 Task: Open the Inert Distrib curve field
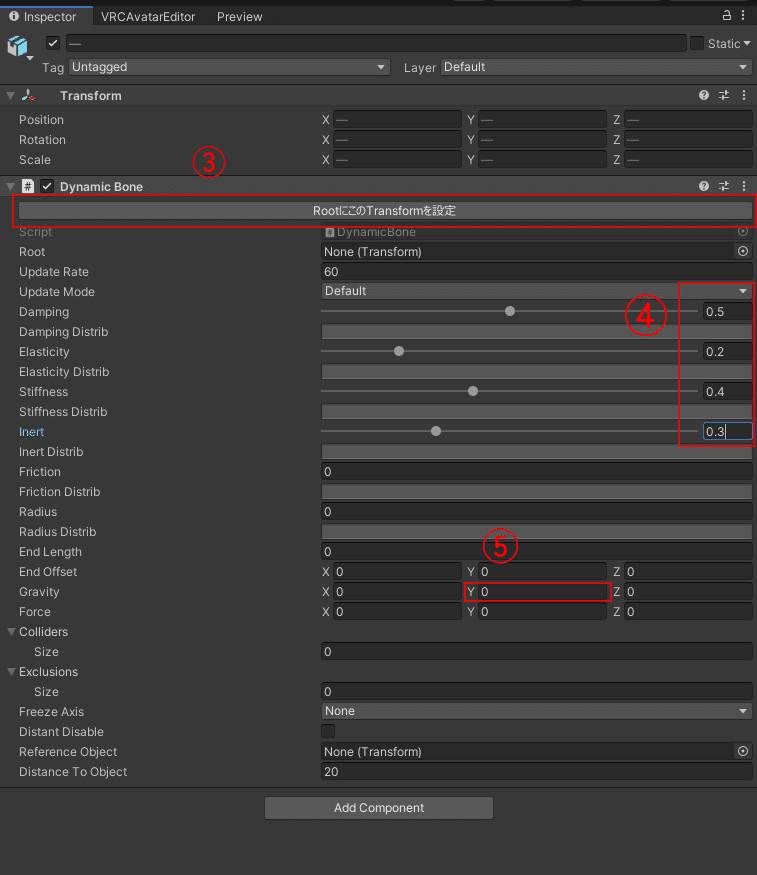pos(537,451)
